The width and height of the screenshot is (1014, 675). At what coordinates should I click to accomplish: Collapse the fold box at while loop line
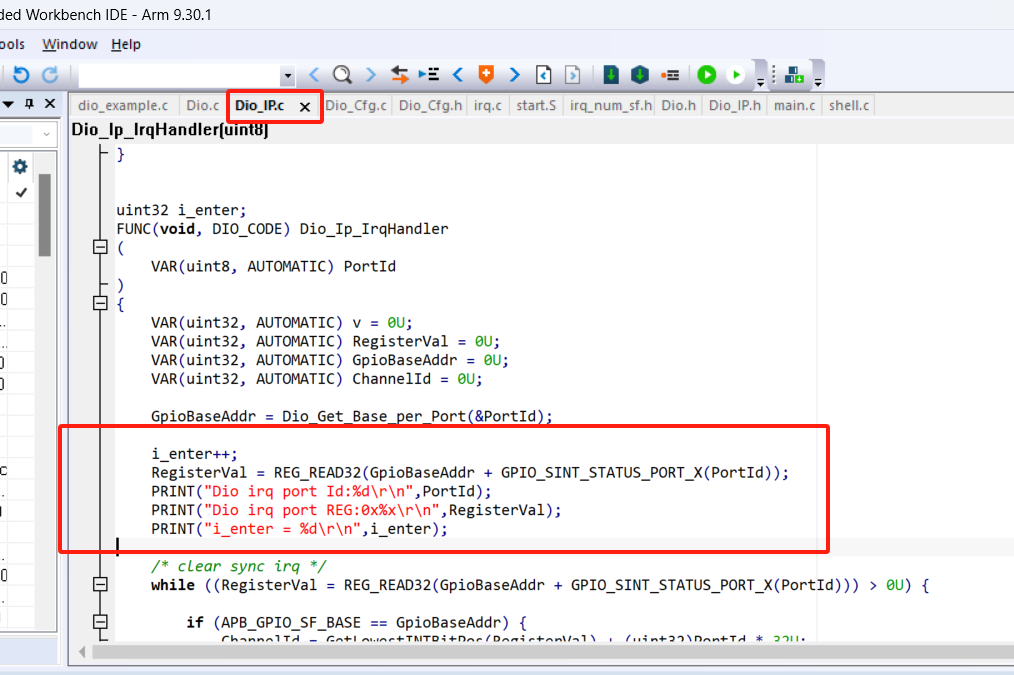[x=99, y=585]
